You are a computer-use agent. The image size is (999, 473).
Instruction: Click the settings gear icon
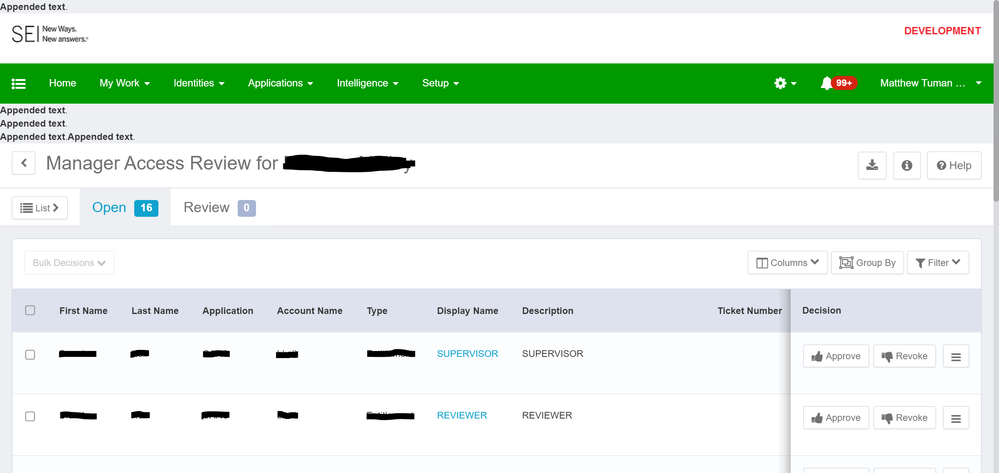tap(781, 84)
